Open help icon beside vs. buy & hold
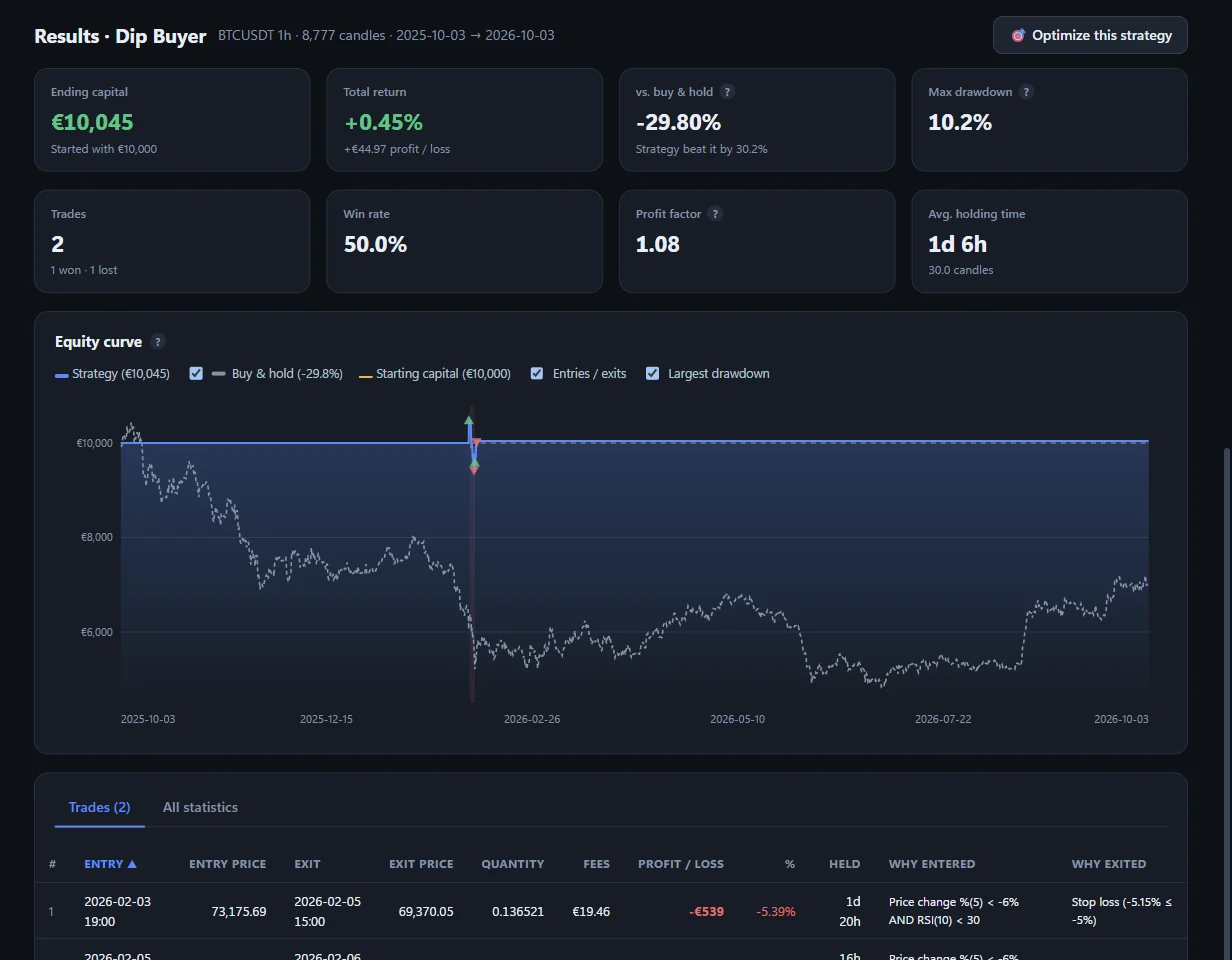The width and height of the screenshot is (1232, 960). pos(727,92)
